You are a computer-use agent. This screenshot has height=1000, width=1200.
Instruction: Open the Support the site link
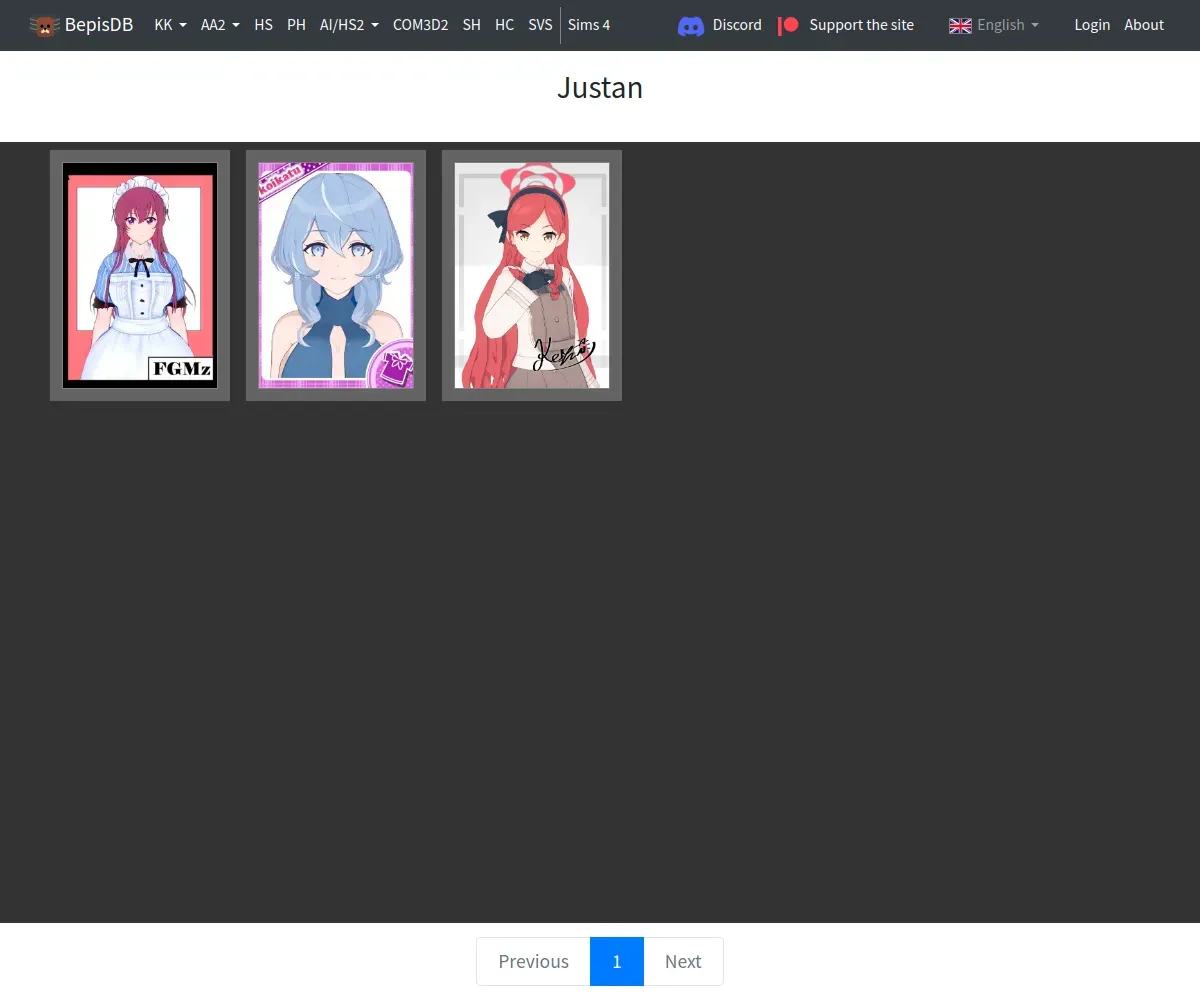pyautogui.click(x=861, y=25)
